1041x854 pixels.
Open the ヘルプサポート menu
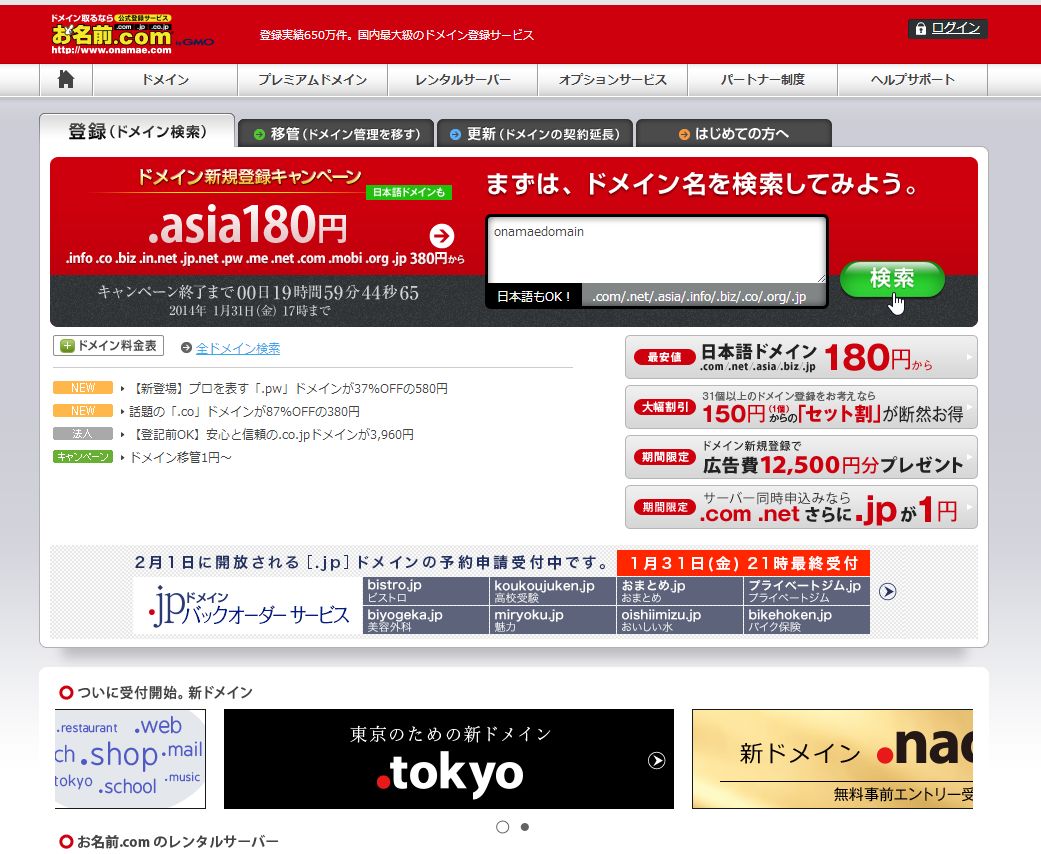pyautogui.click(x=913, y=80)
